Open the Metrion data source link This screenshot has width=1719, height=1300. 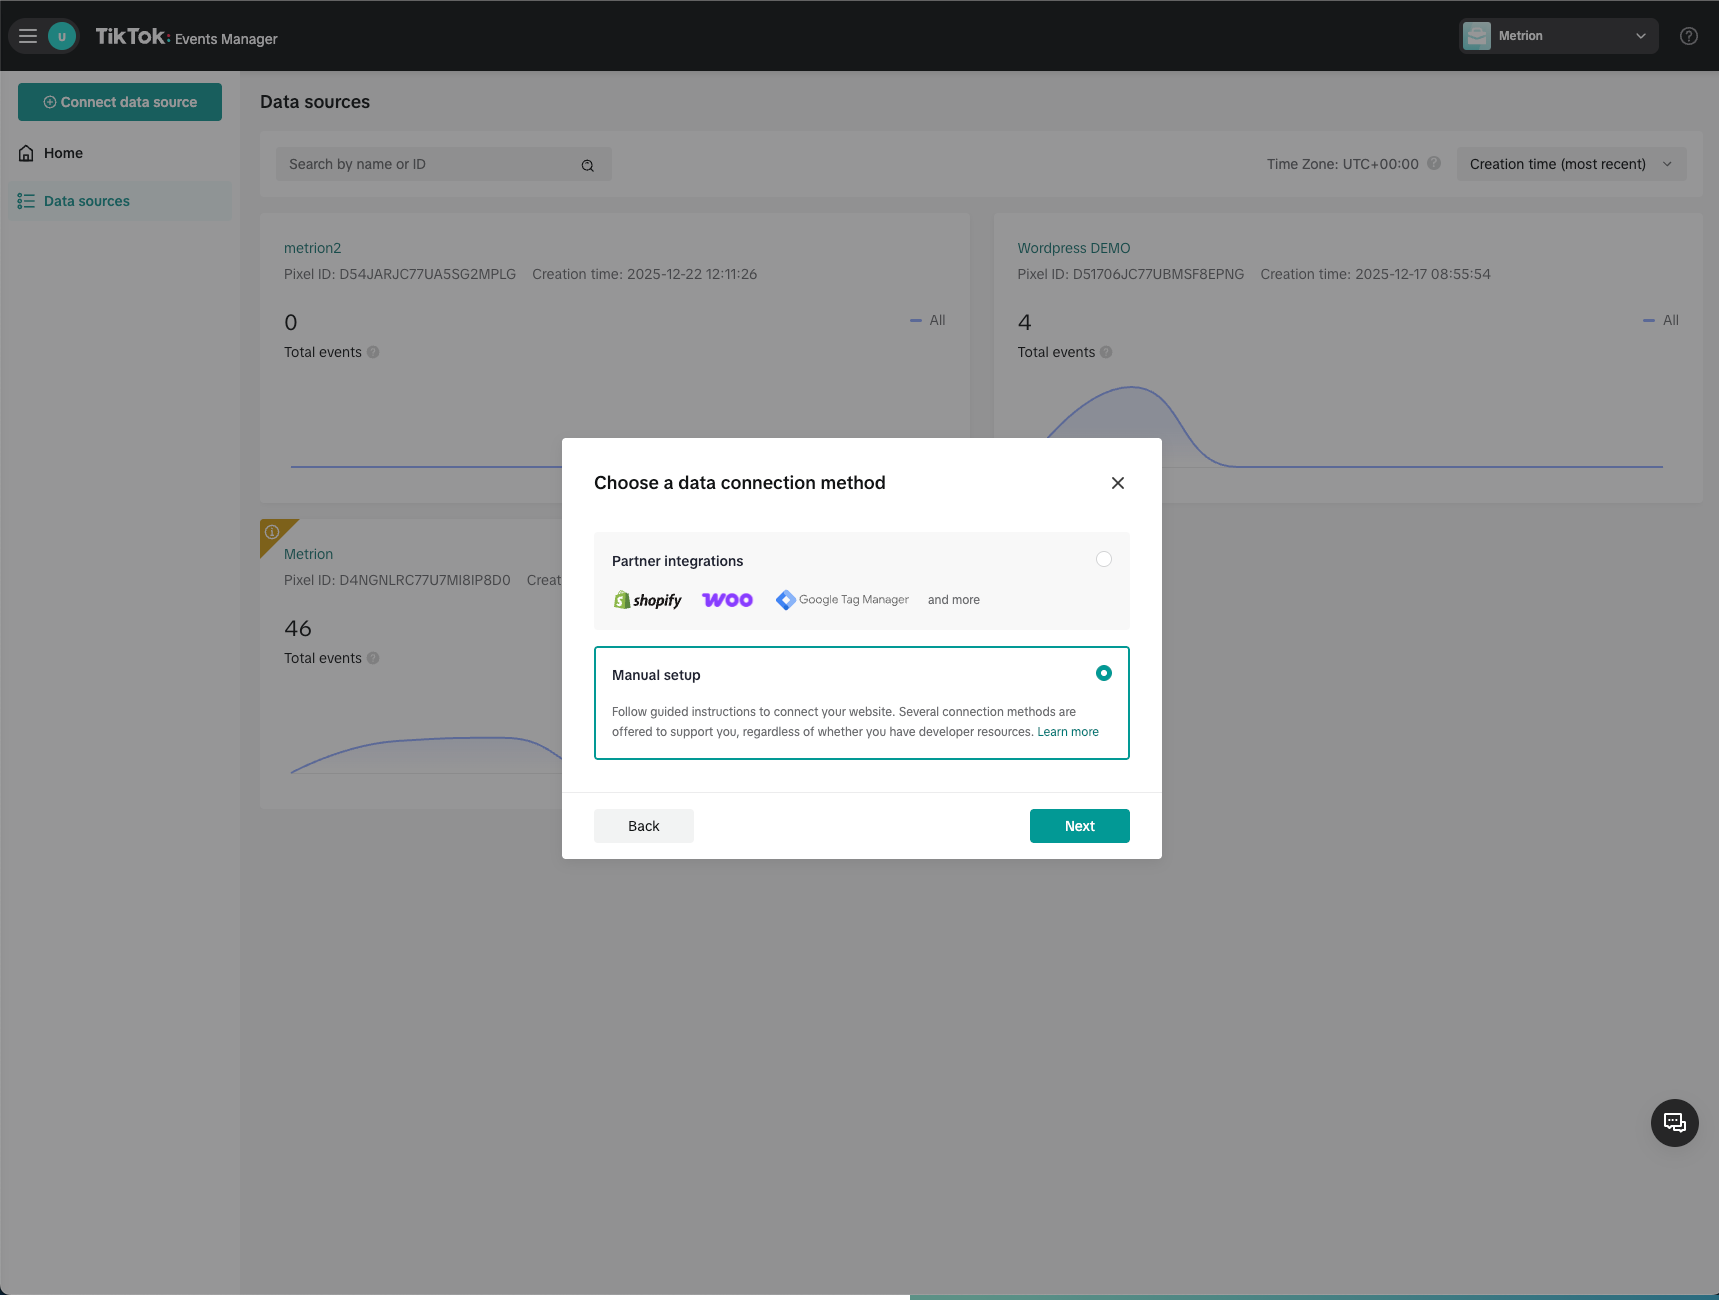(x=308, y=554)
